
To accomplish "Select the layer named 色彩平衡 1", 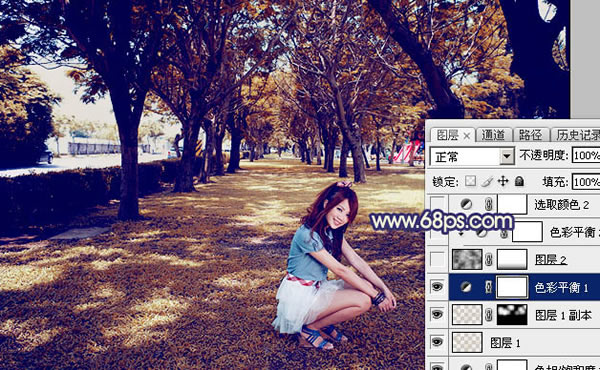I will pyautogui.click(x=561, y=287).
